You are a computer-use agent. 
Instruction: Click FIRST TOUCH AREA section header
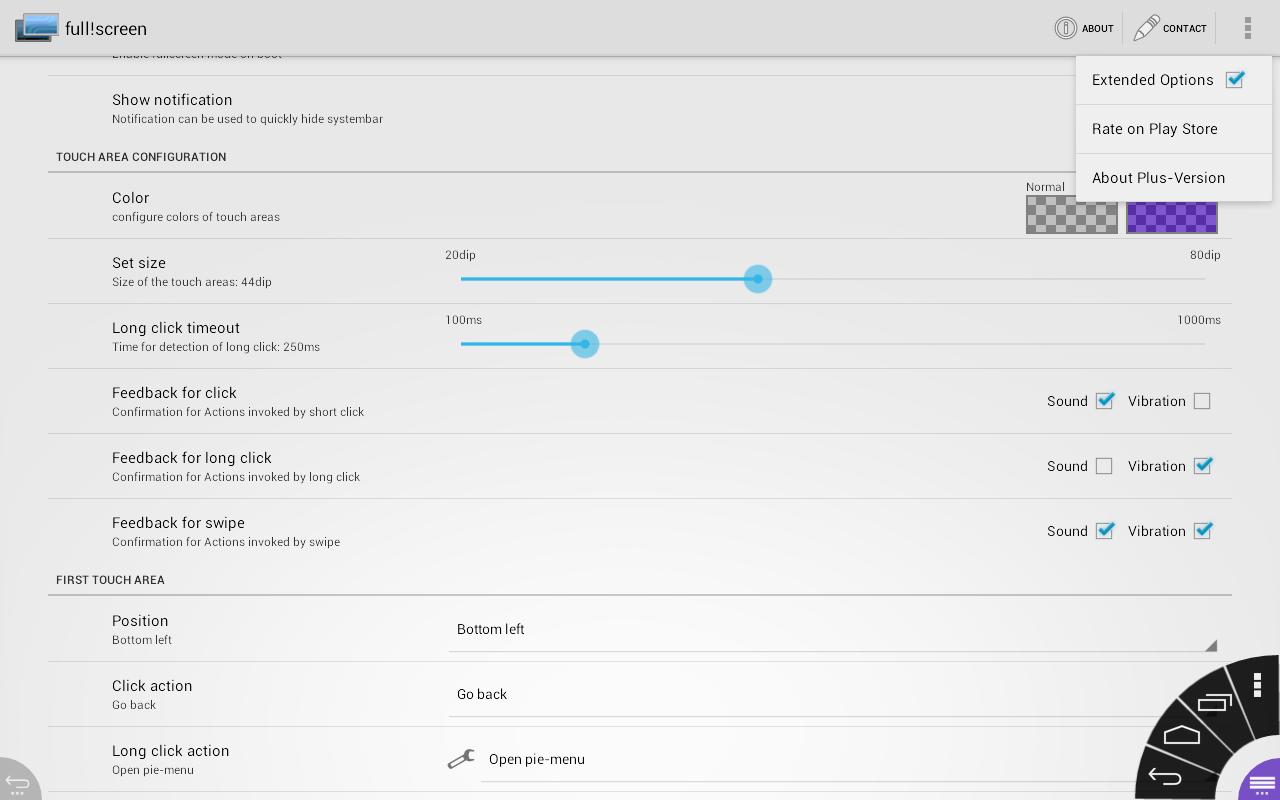[x=110, y=580]
